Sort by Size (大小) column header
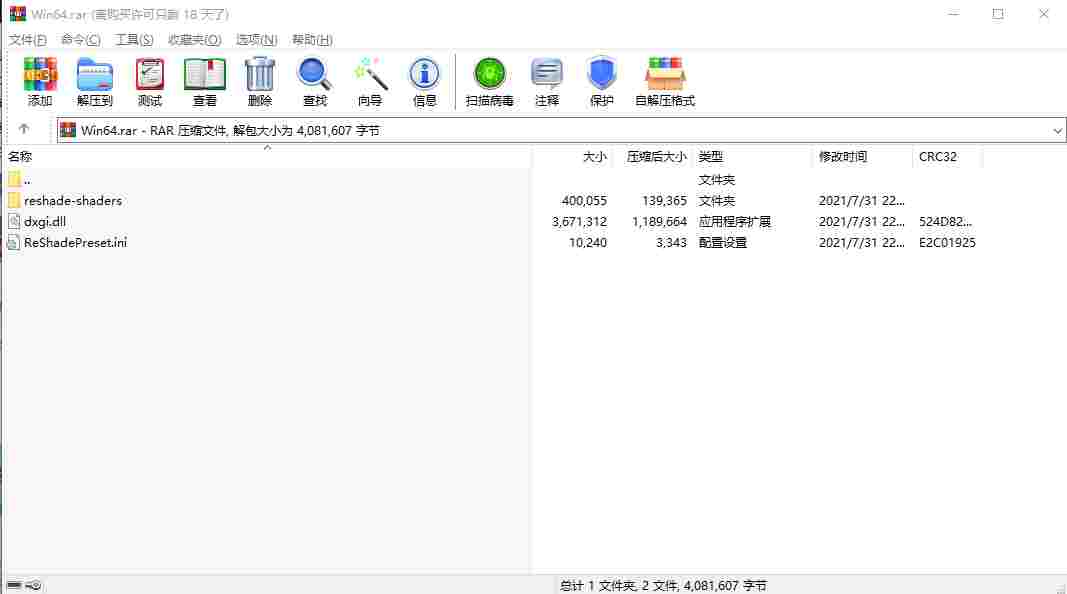 595,156
